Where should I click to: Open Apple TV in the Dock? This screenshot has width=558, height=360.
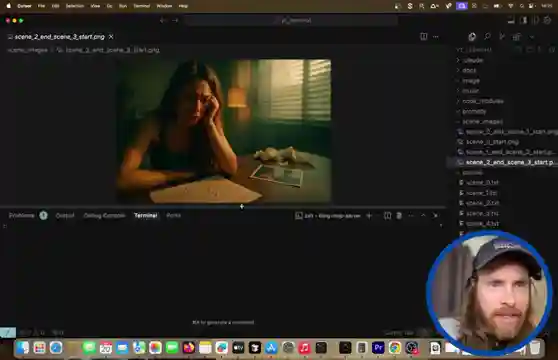(238, 348)
